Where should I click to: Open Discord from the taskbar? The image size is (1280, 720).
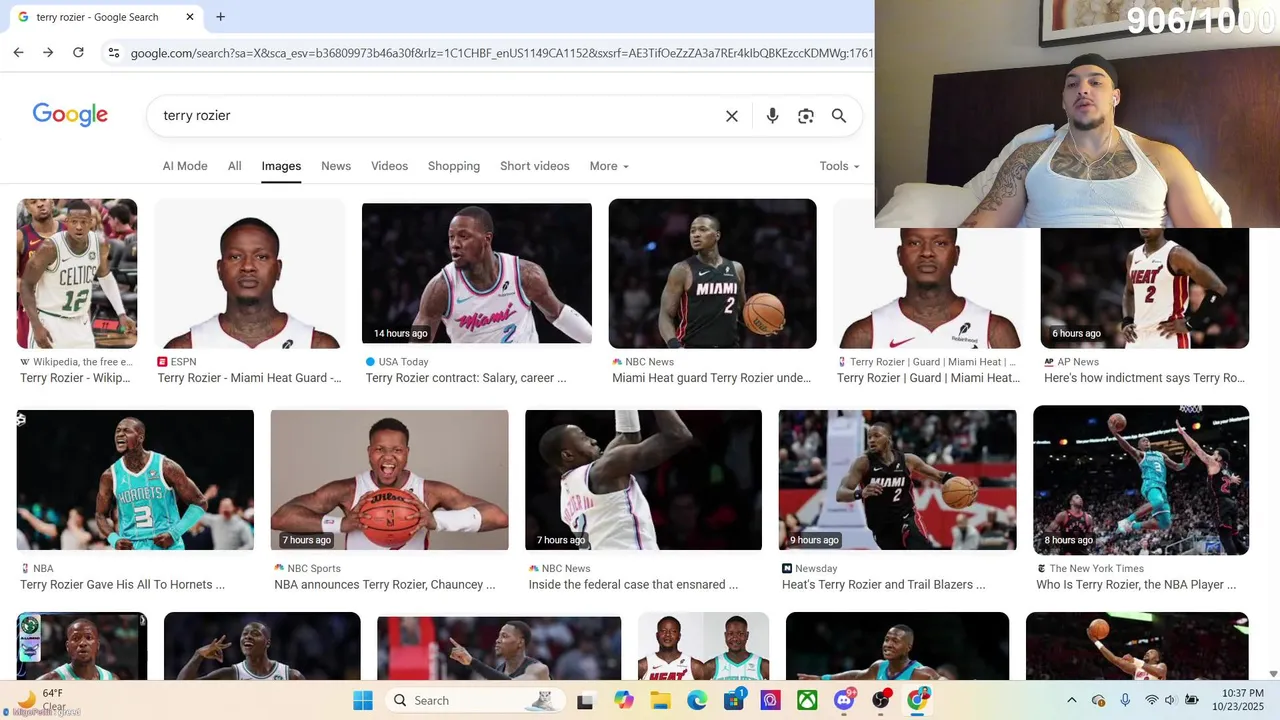[x=844, y=700]
